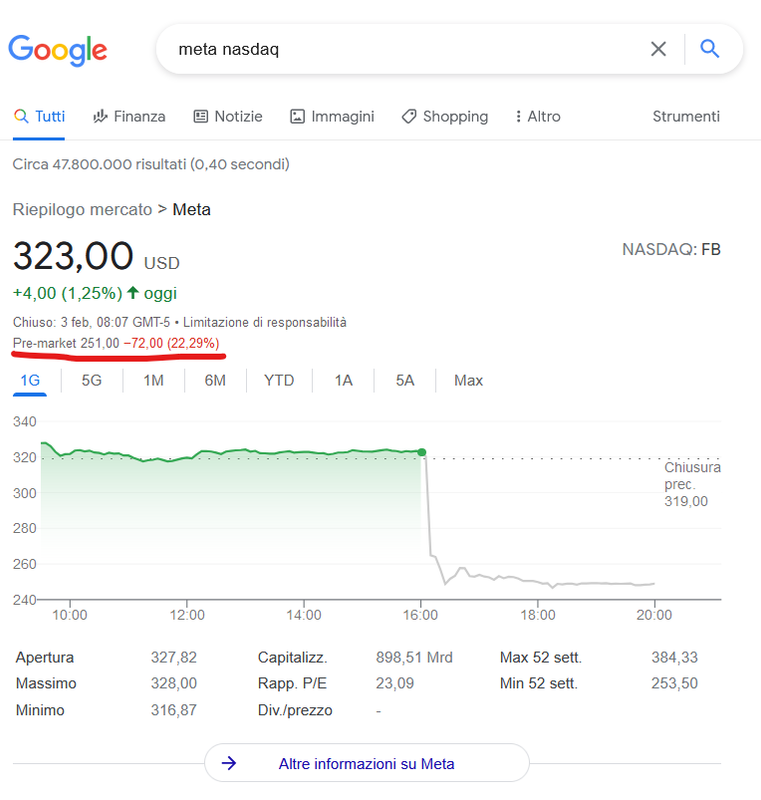Image resolution: width=761 pixels, height=800 pixels.
Task: Click the blue magnifier search icon
Action: [709, 49]
